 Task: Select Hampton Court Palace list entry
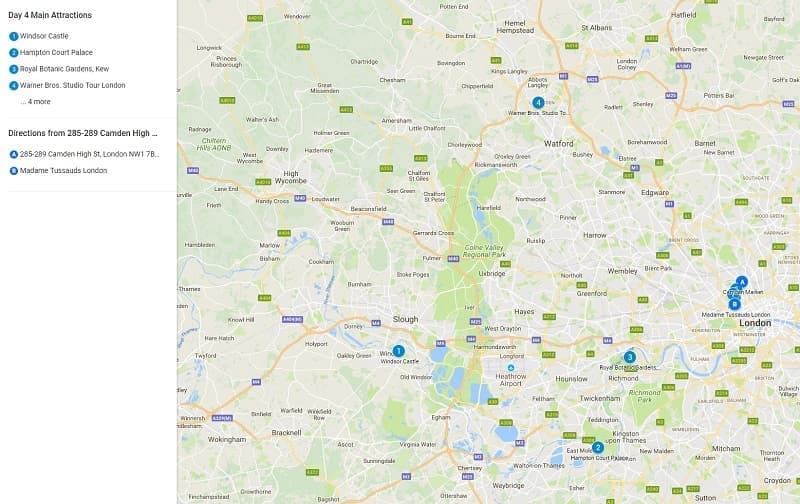[x=56, y=53]
